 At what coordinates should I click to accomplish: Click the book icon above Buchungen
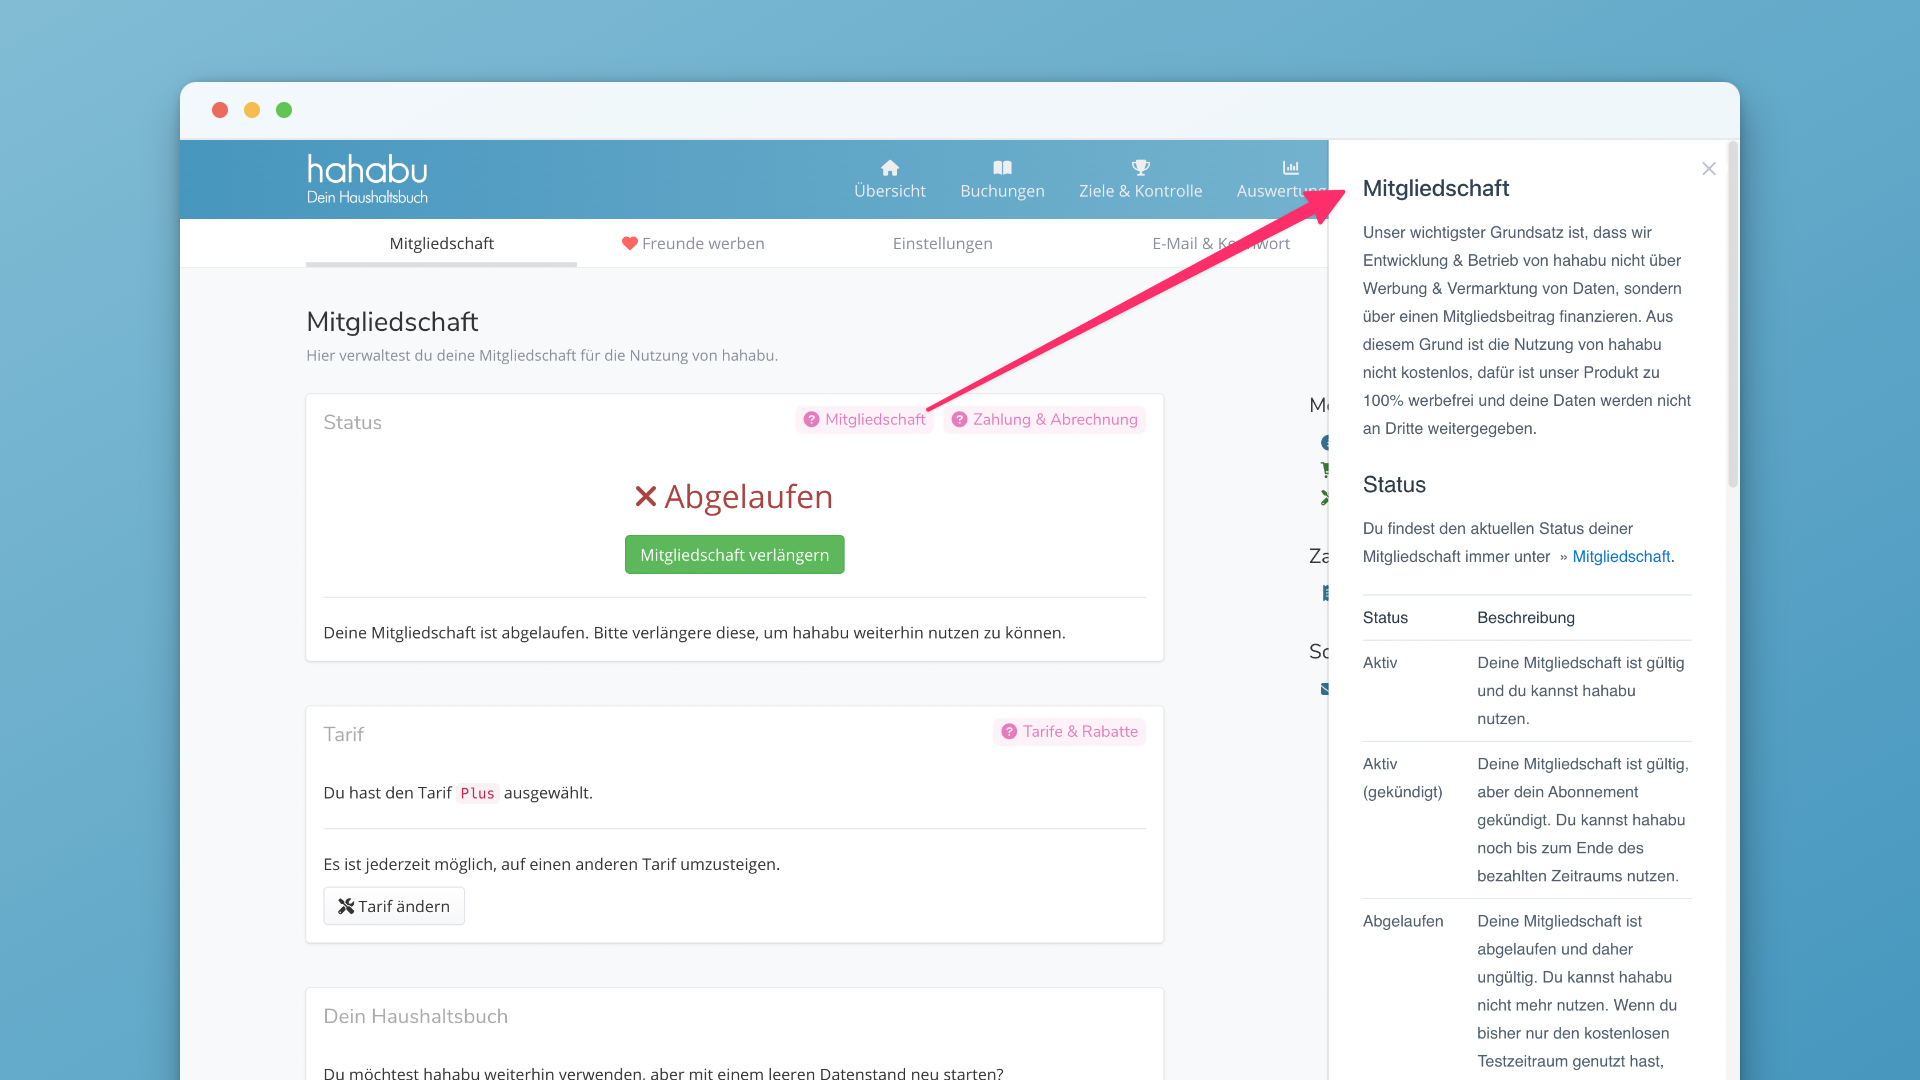[1002, 167]
